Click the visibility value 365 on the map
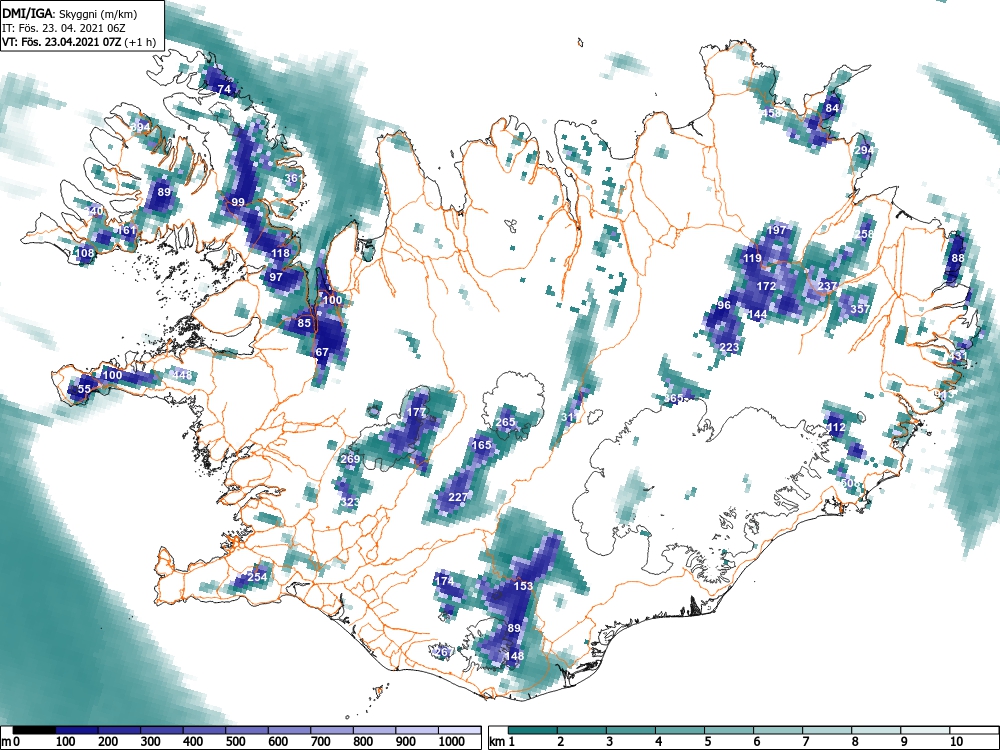 [673, 398]
